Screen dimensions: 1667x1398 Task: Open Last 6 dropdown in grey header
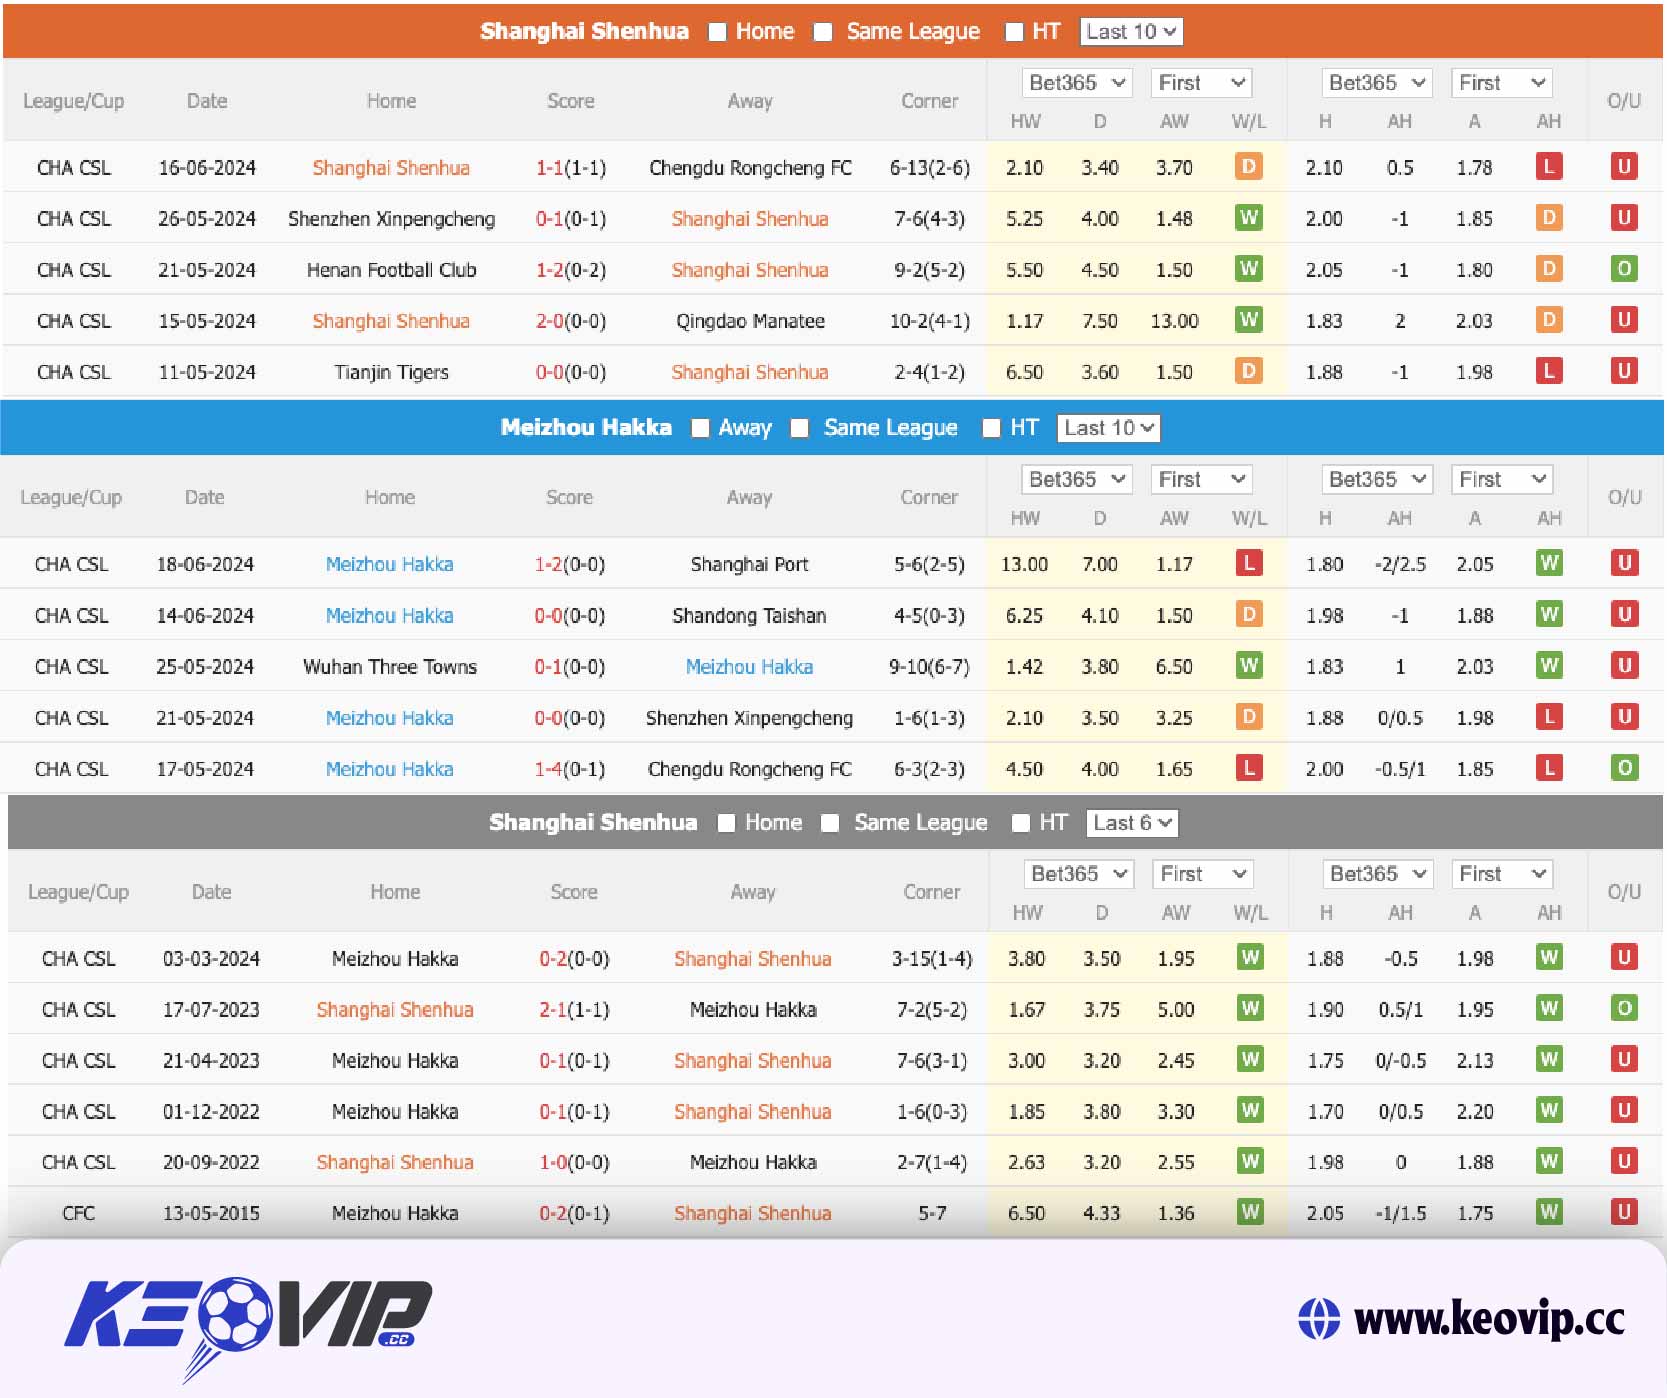[x=1133, y=823]
